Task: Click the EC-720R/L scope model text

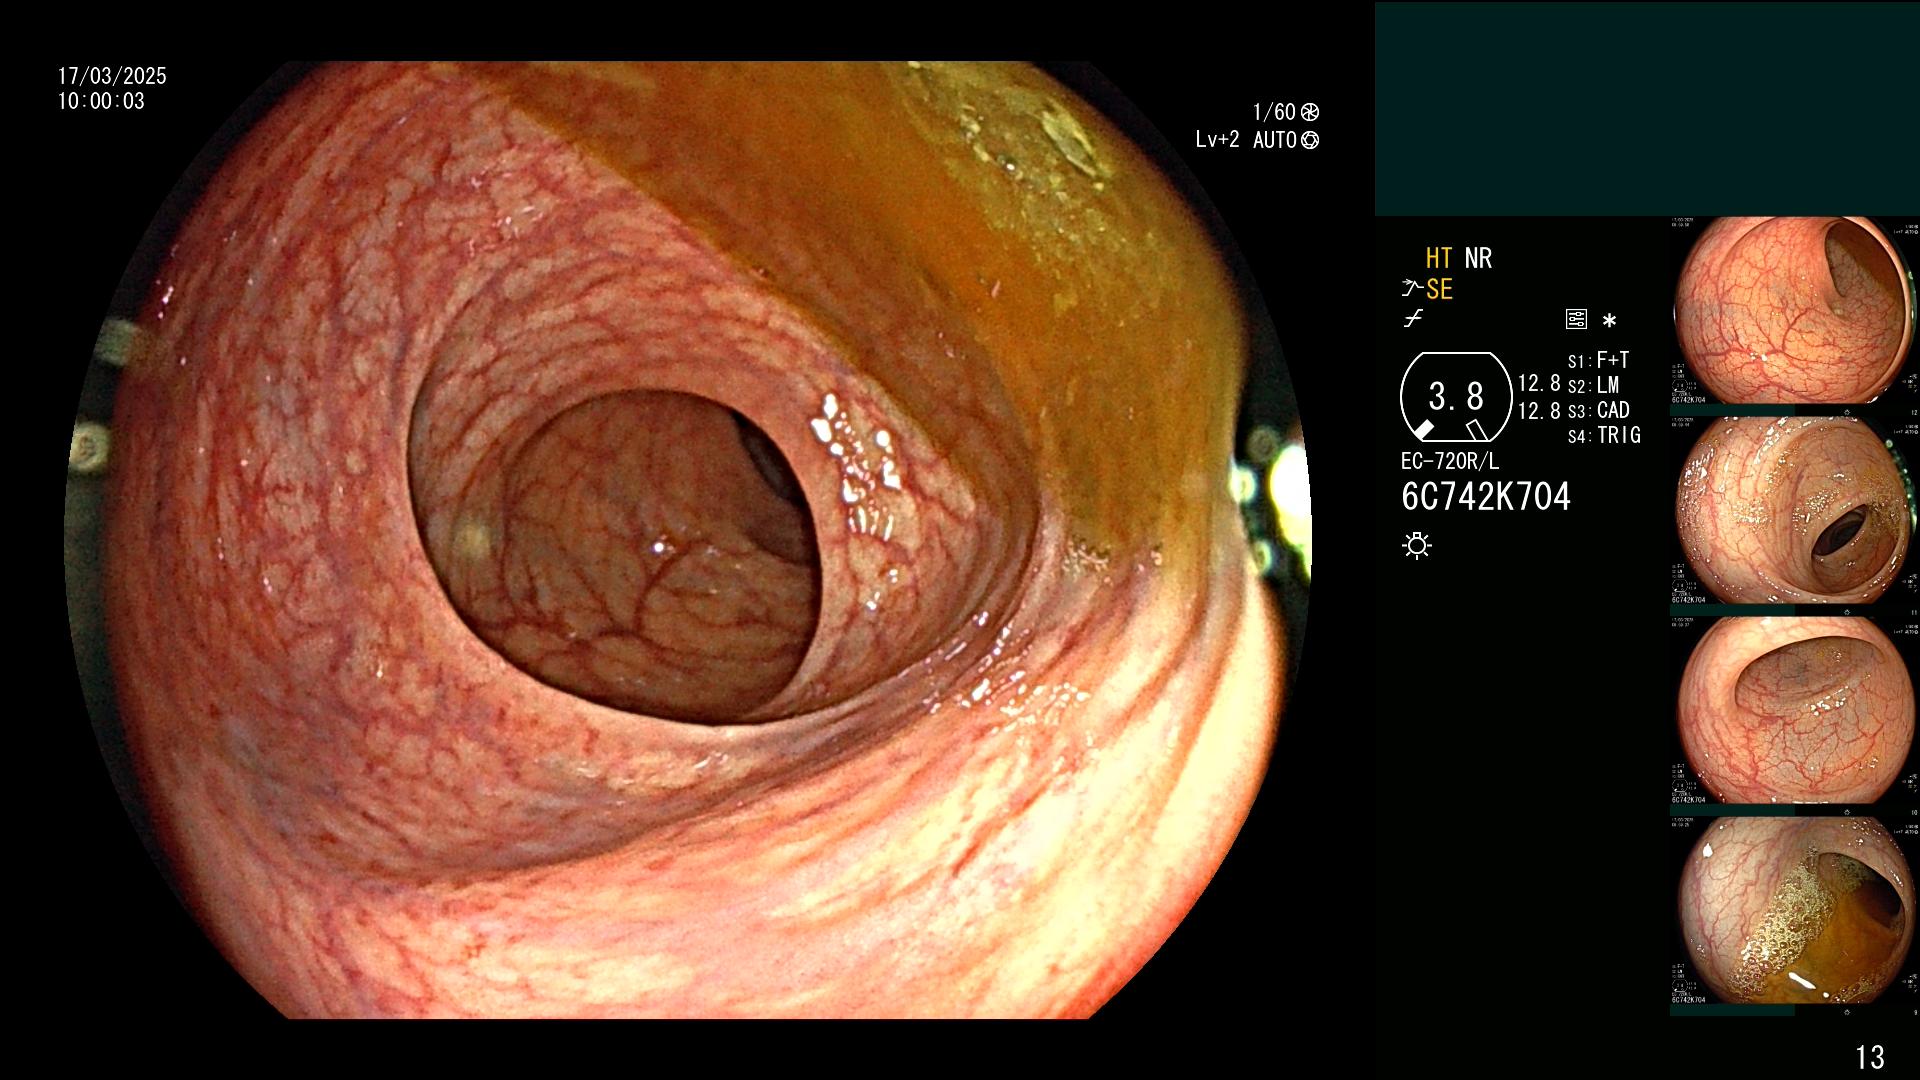Action: pyautogui.click(x=1450, y=462)
